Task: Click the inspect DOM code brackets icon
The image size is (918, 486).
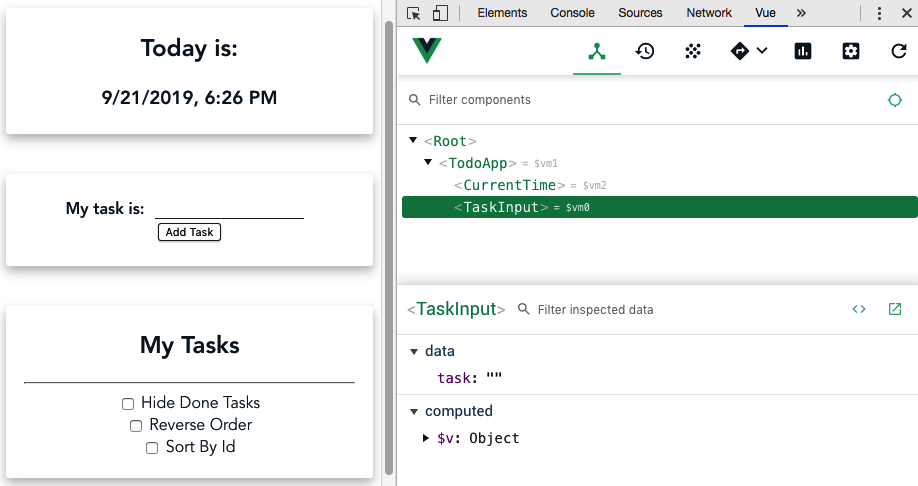Action: 859,309
